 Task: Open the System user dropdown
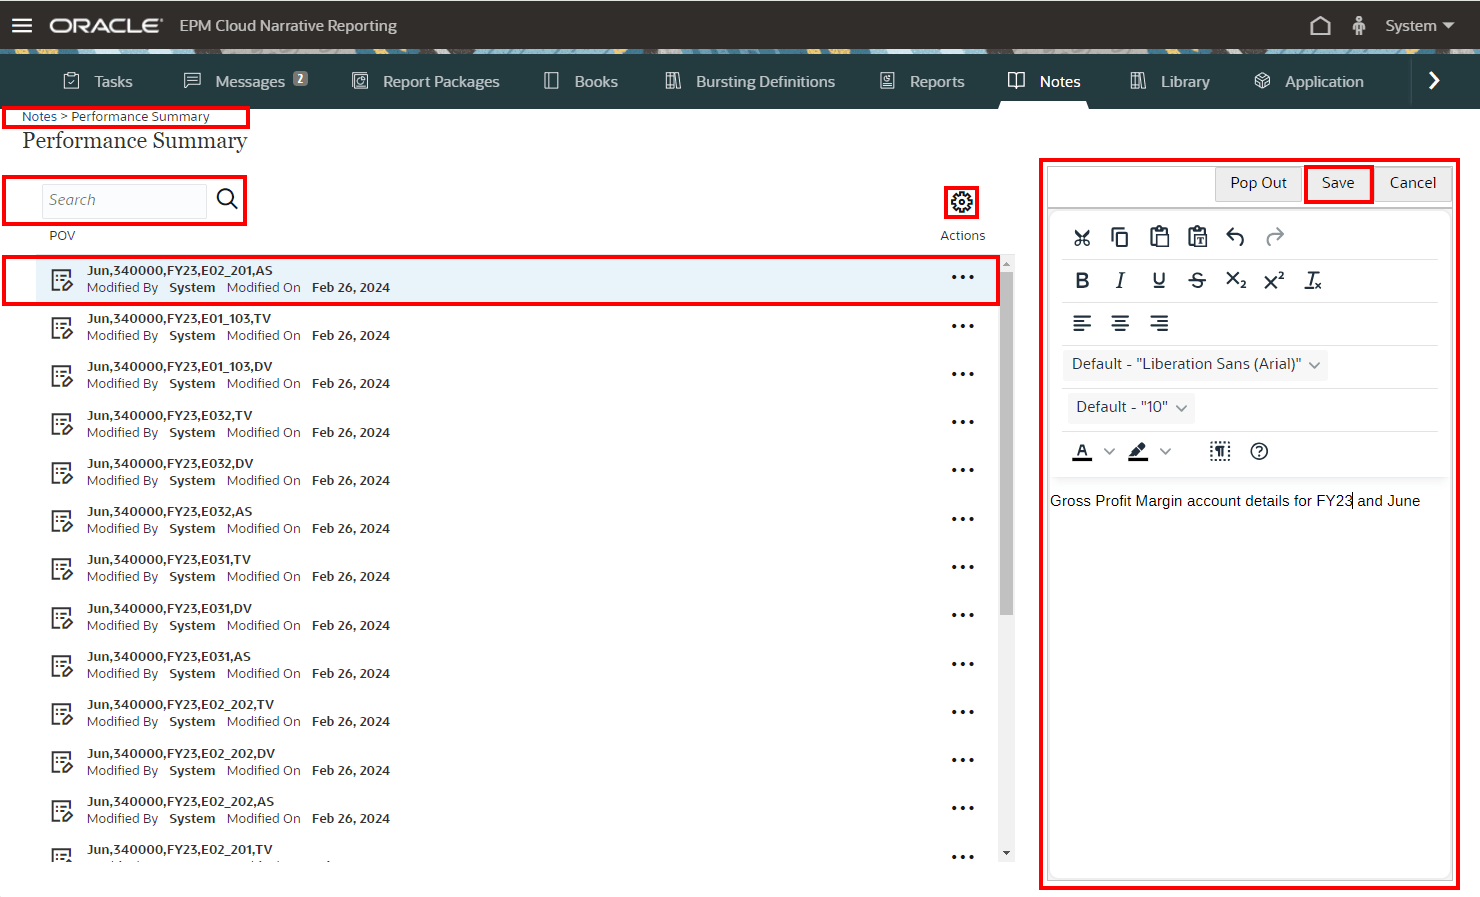pos(1419,25)
